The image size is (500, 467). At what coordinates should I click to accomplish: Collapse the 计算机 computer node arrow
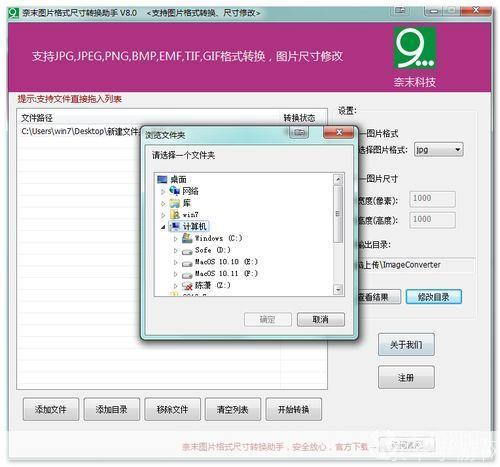tap(163, 227)
